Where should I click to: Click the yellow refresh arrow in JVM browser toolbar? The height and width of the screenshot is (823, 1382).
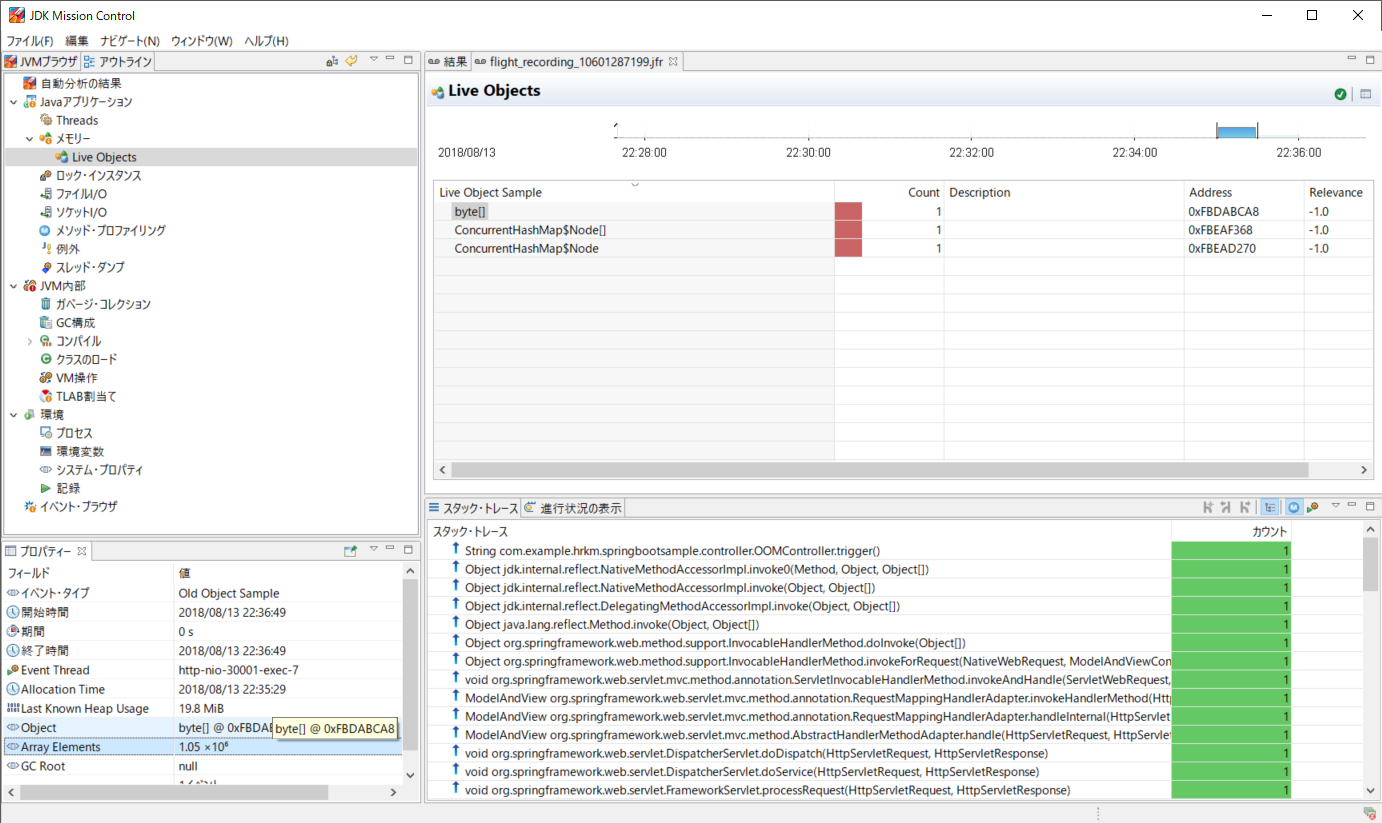(350, 60)
